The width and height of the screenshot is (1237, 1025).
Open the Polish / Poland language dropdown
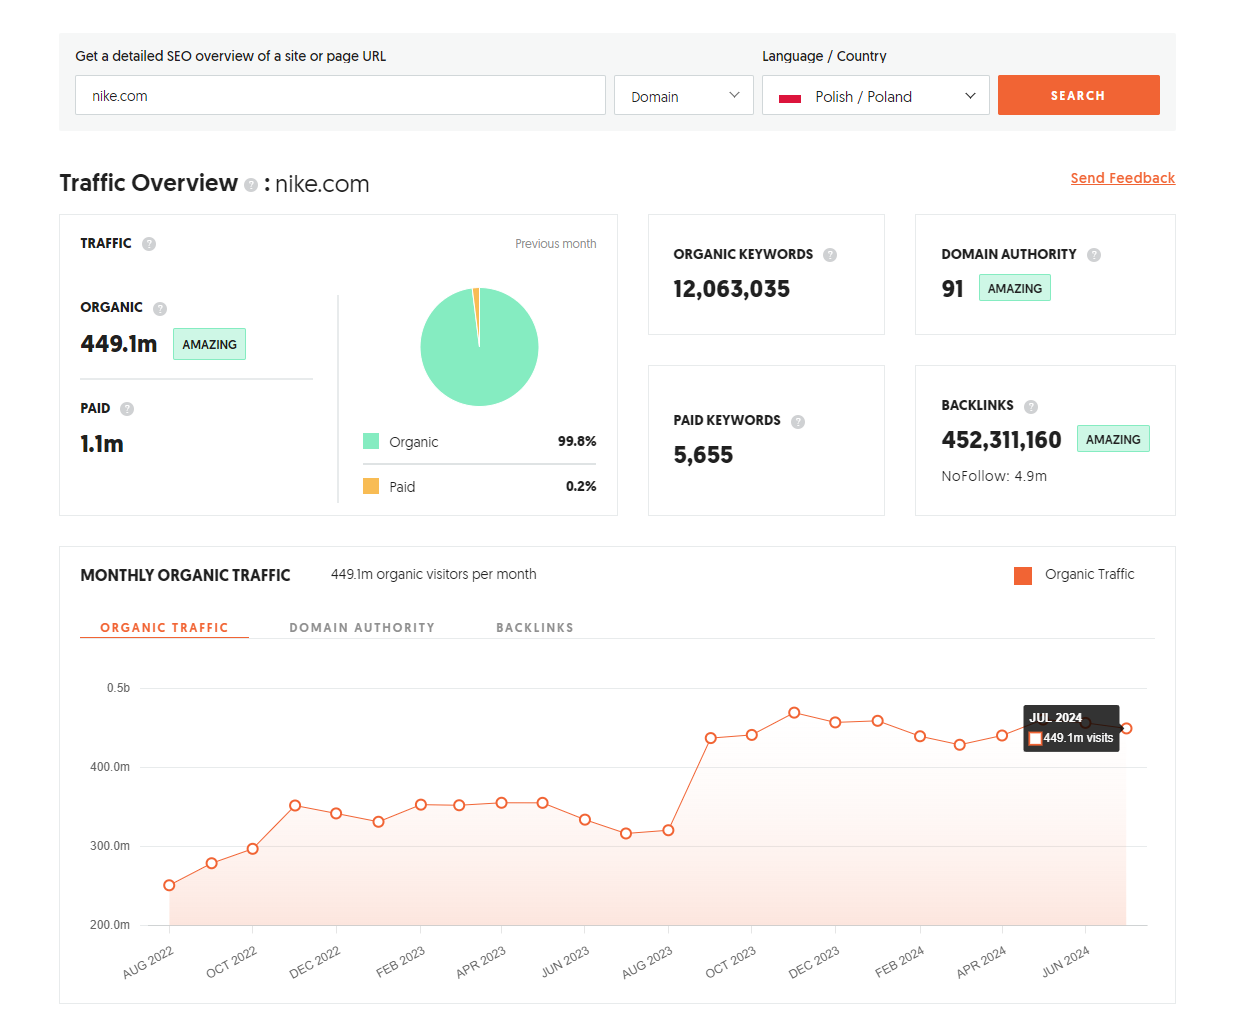tap(876, 96)
